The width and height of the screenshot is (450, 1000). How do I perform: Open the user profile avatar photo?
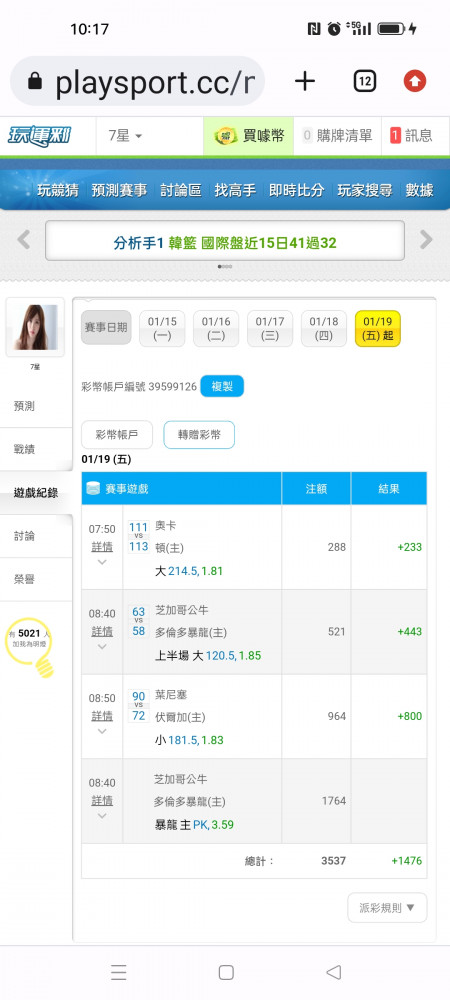tap(35, 327)
